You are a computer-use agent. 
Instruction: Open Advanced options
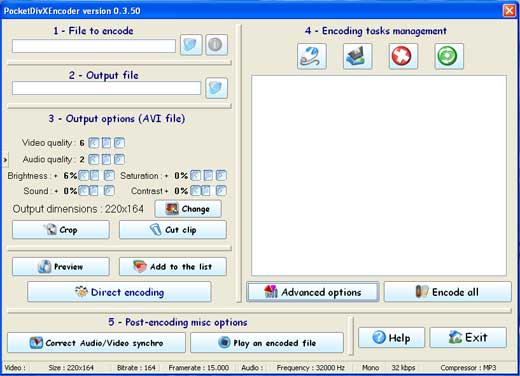pyautogui.click(x=313, y=292)
